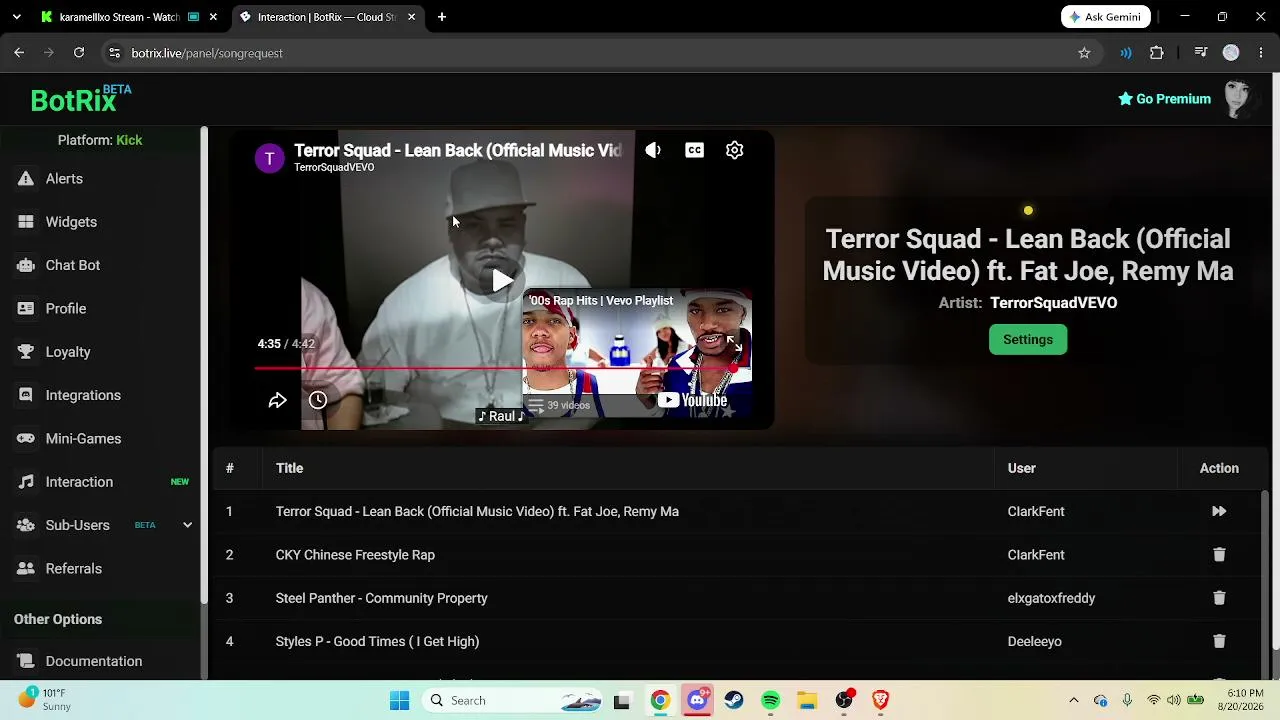Screen dimensions: 1280x720
Task: Open the weather widget showing 101°F
Action: pos(45,700)
